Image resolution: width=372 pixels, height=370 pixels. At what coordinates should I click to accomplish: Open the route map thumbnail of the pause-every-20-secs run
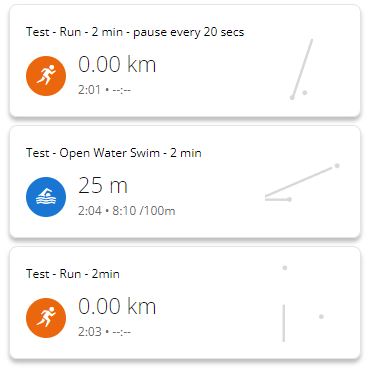pos(301,70)
